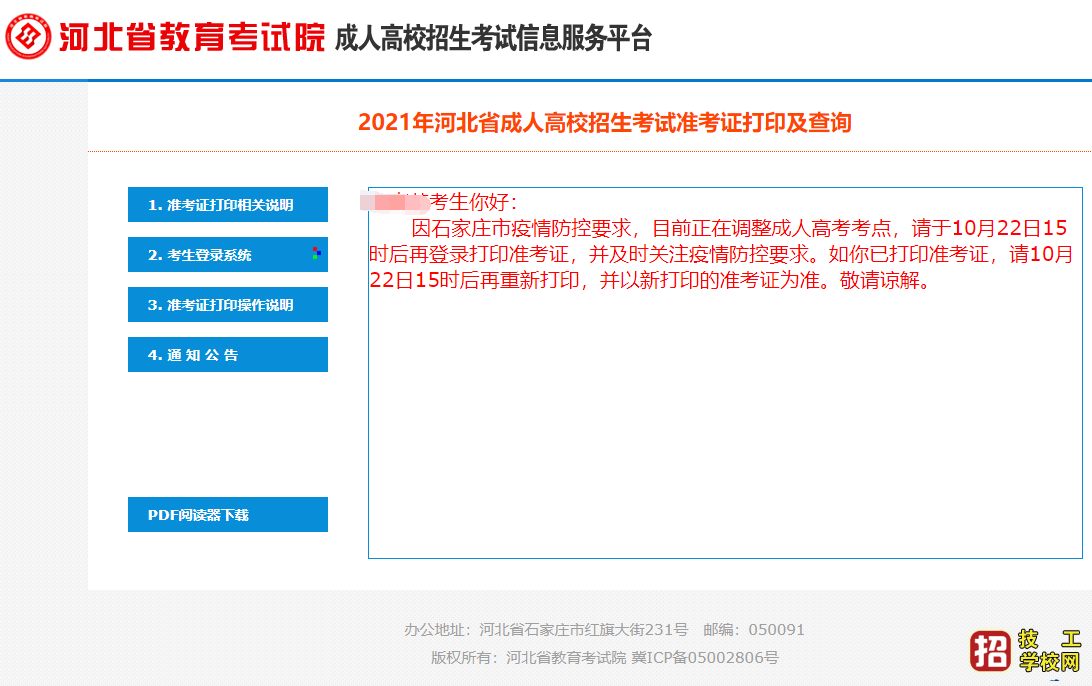Click the 招技工学校网 watermark logo
This screenshot has height=686, width=1092.
pos(1020,650)
